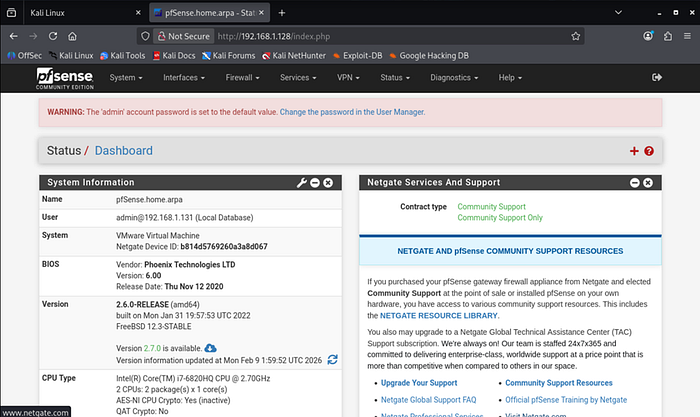
Task: Click version 2.7.0 available link
Action: 152,348
